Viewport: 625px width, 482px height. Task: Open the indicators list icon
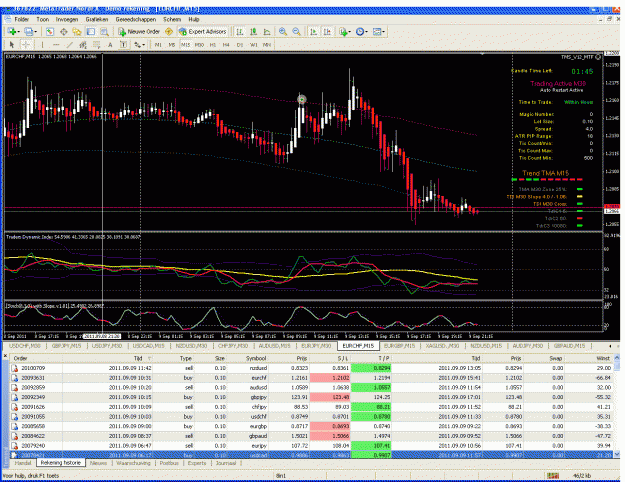[x=343, y=31]
